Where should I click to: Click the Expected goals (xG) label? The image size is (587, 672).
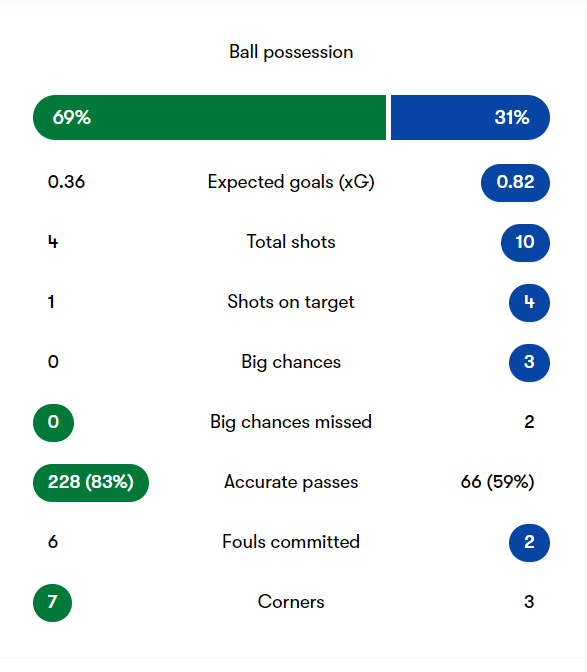[x=291, y=183]
